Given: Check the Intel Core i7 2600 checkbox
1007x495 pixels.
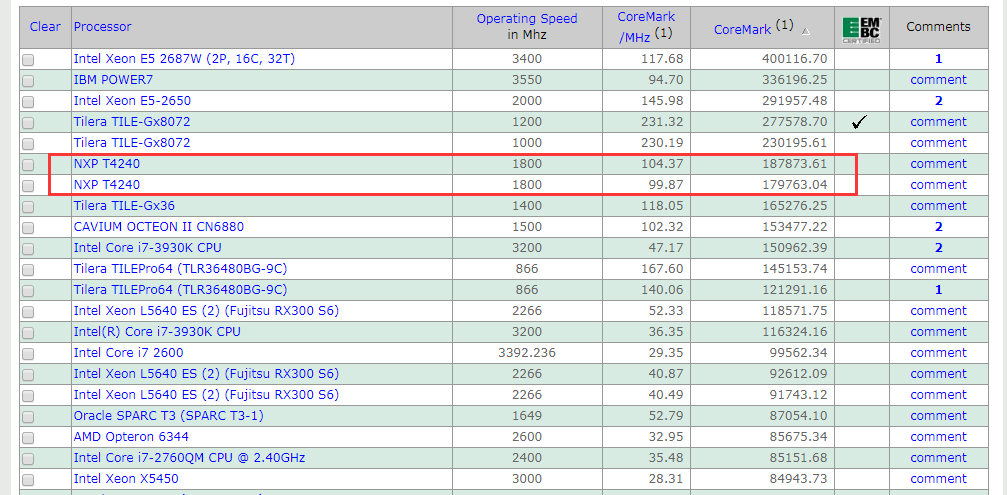Looking at the screenshot, I should click(28, 354).
